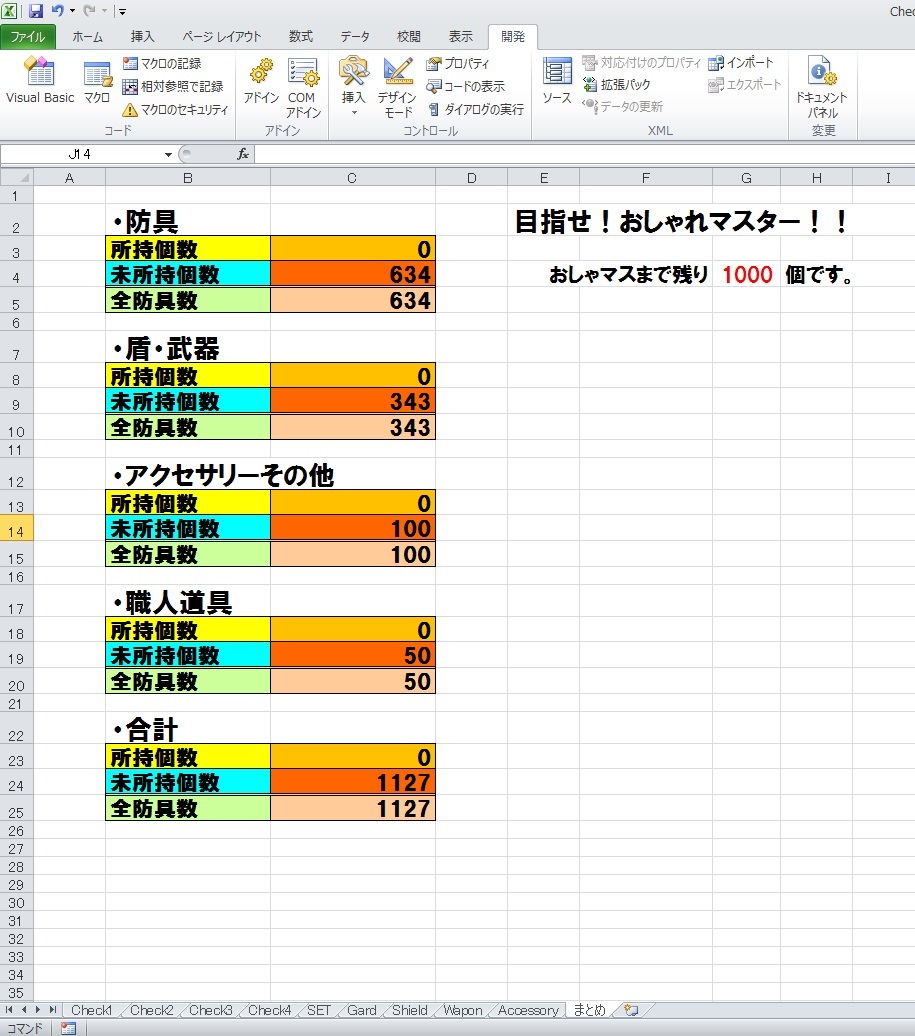915x1036 pixels.
Task: Toggle 相対参照で記録 relative reference recording
Action: [x=173, y=87]
